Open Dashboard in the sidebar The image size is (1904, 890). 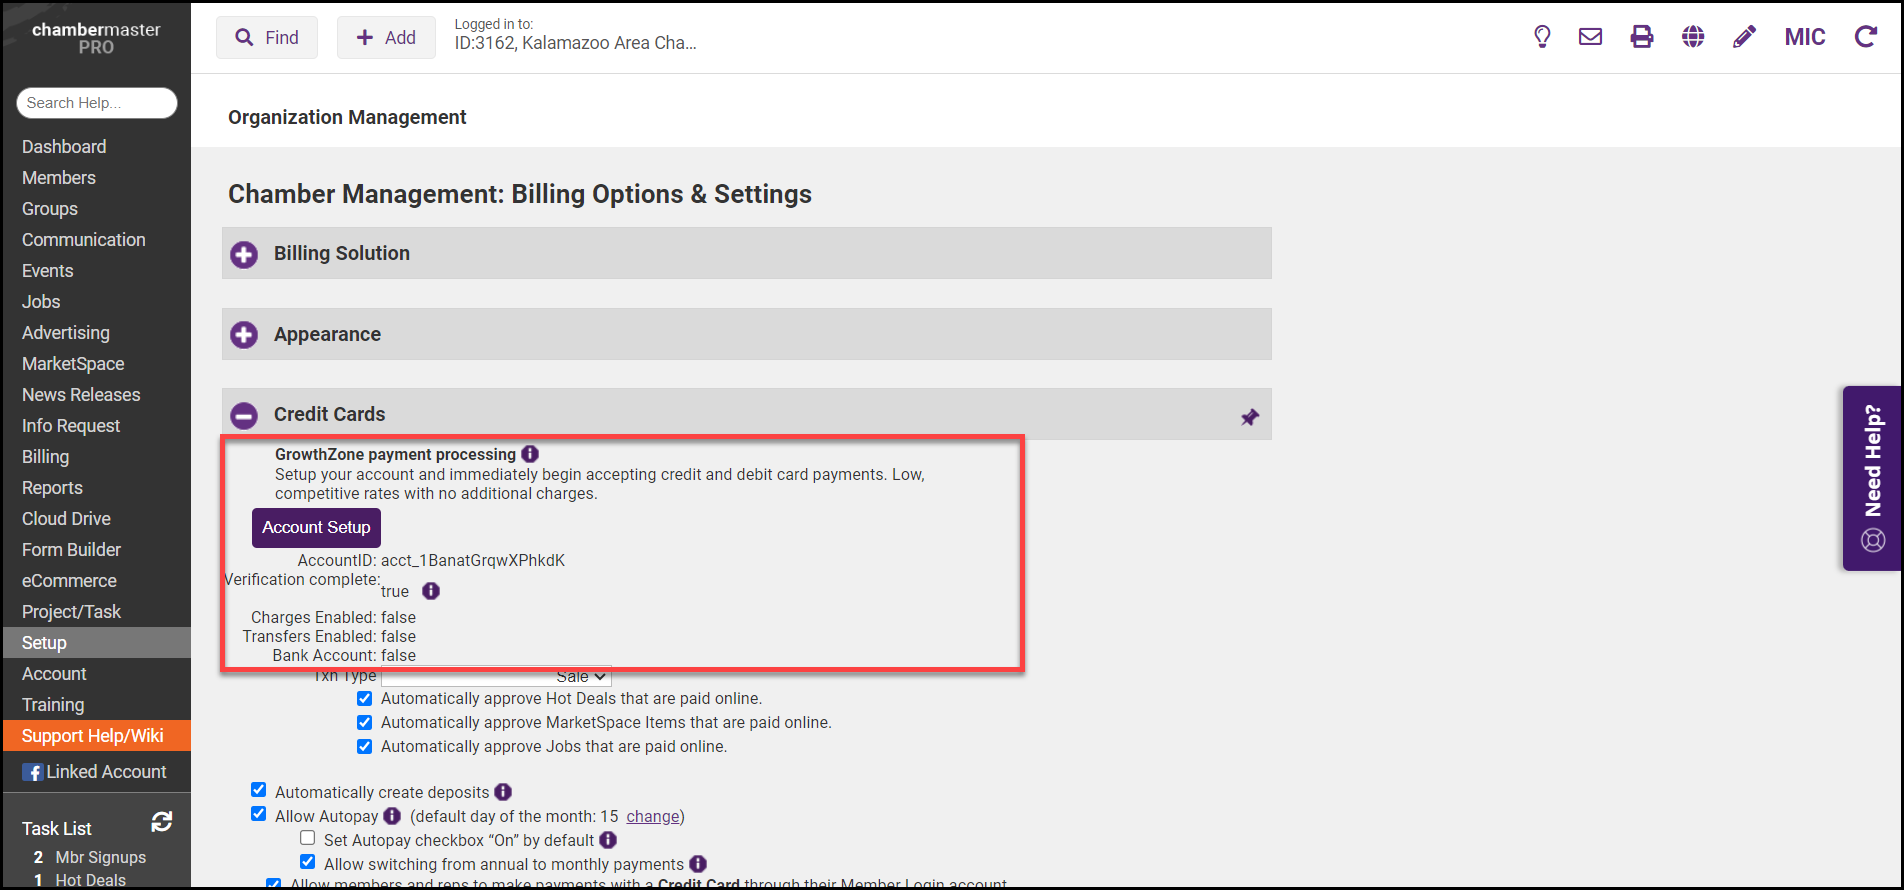(64, 147)
